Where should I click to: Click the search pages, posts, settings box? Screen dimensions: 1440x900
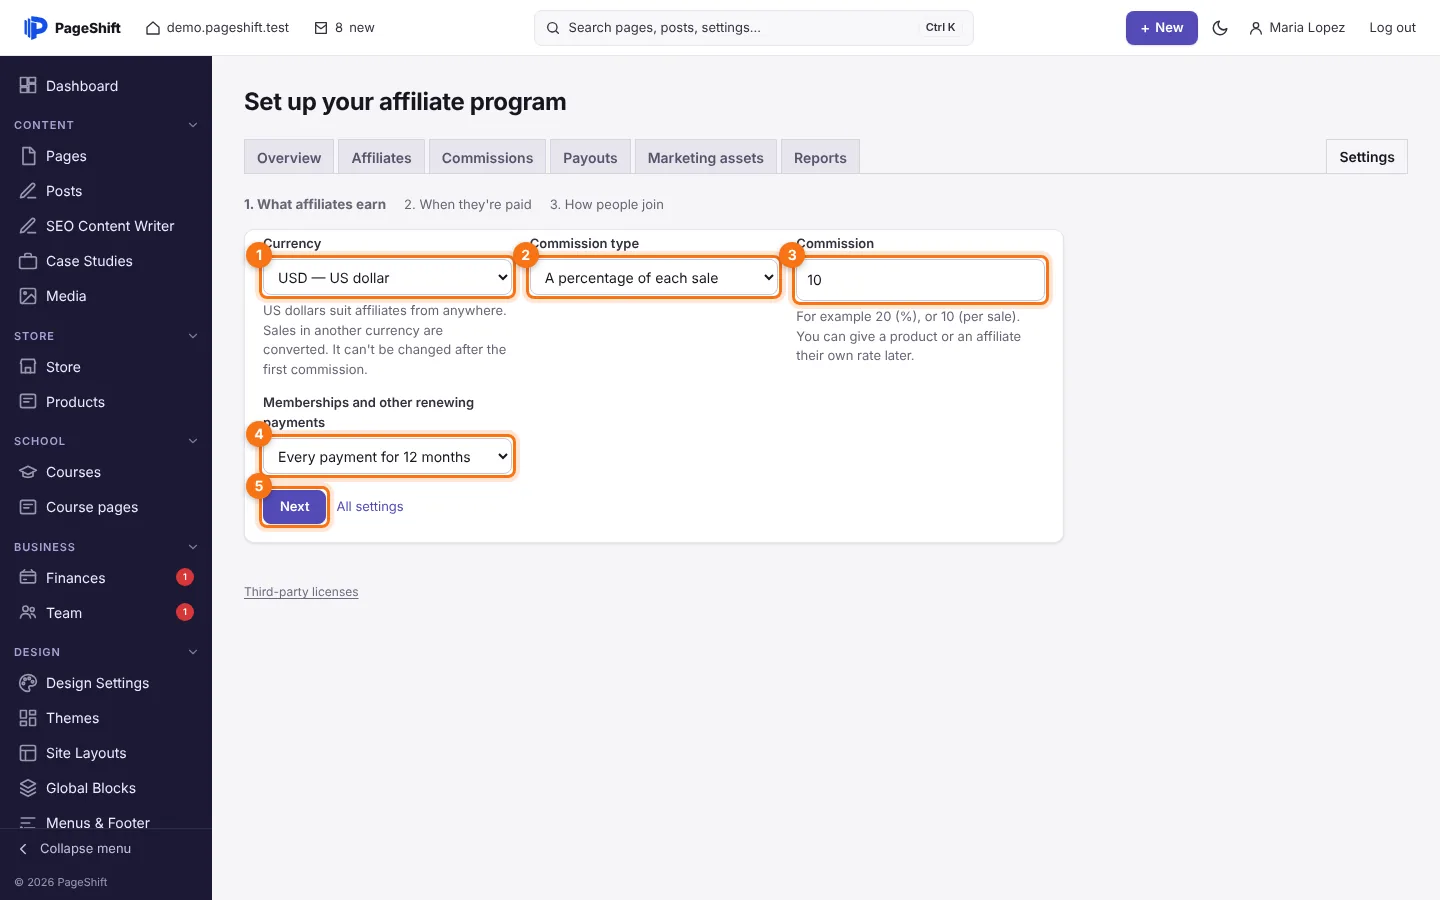(754, 28)
